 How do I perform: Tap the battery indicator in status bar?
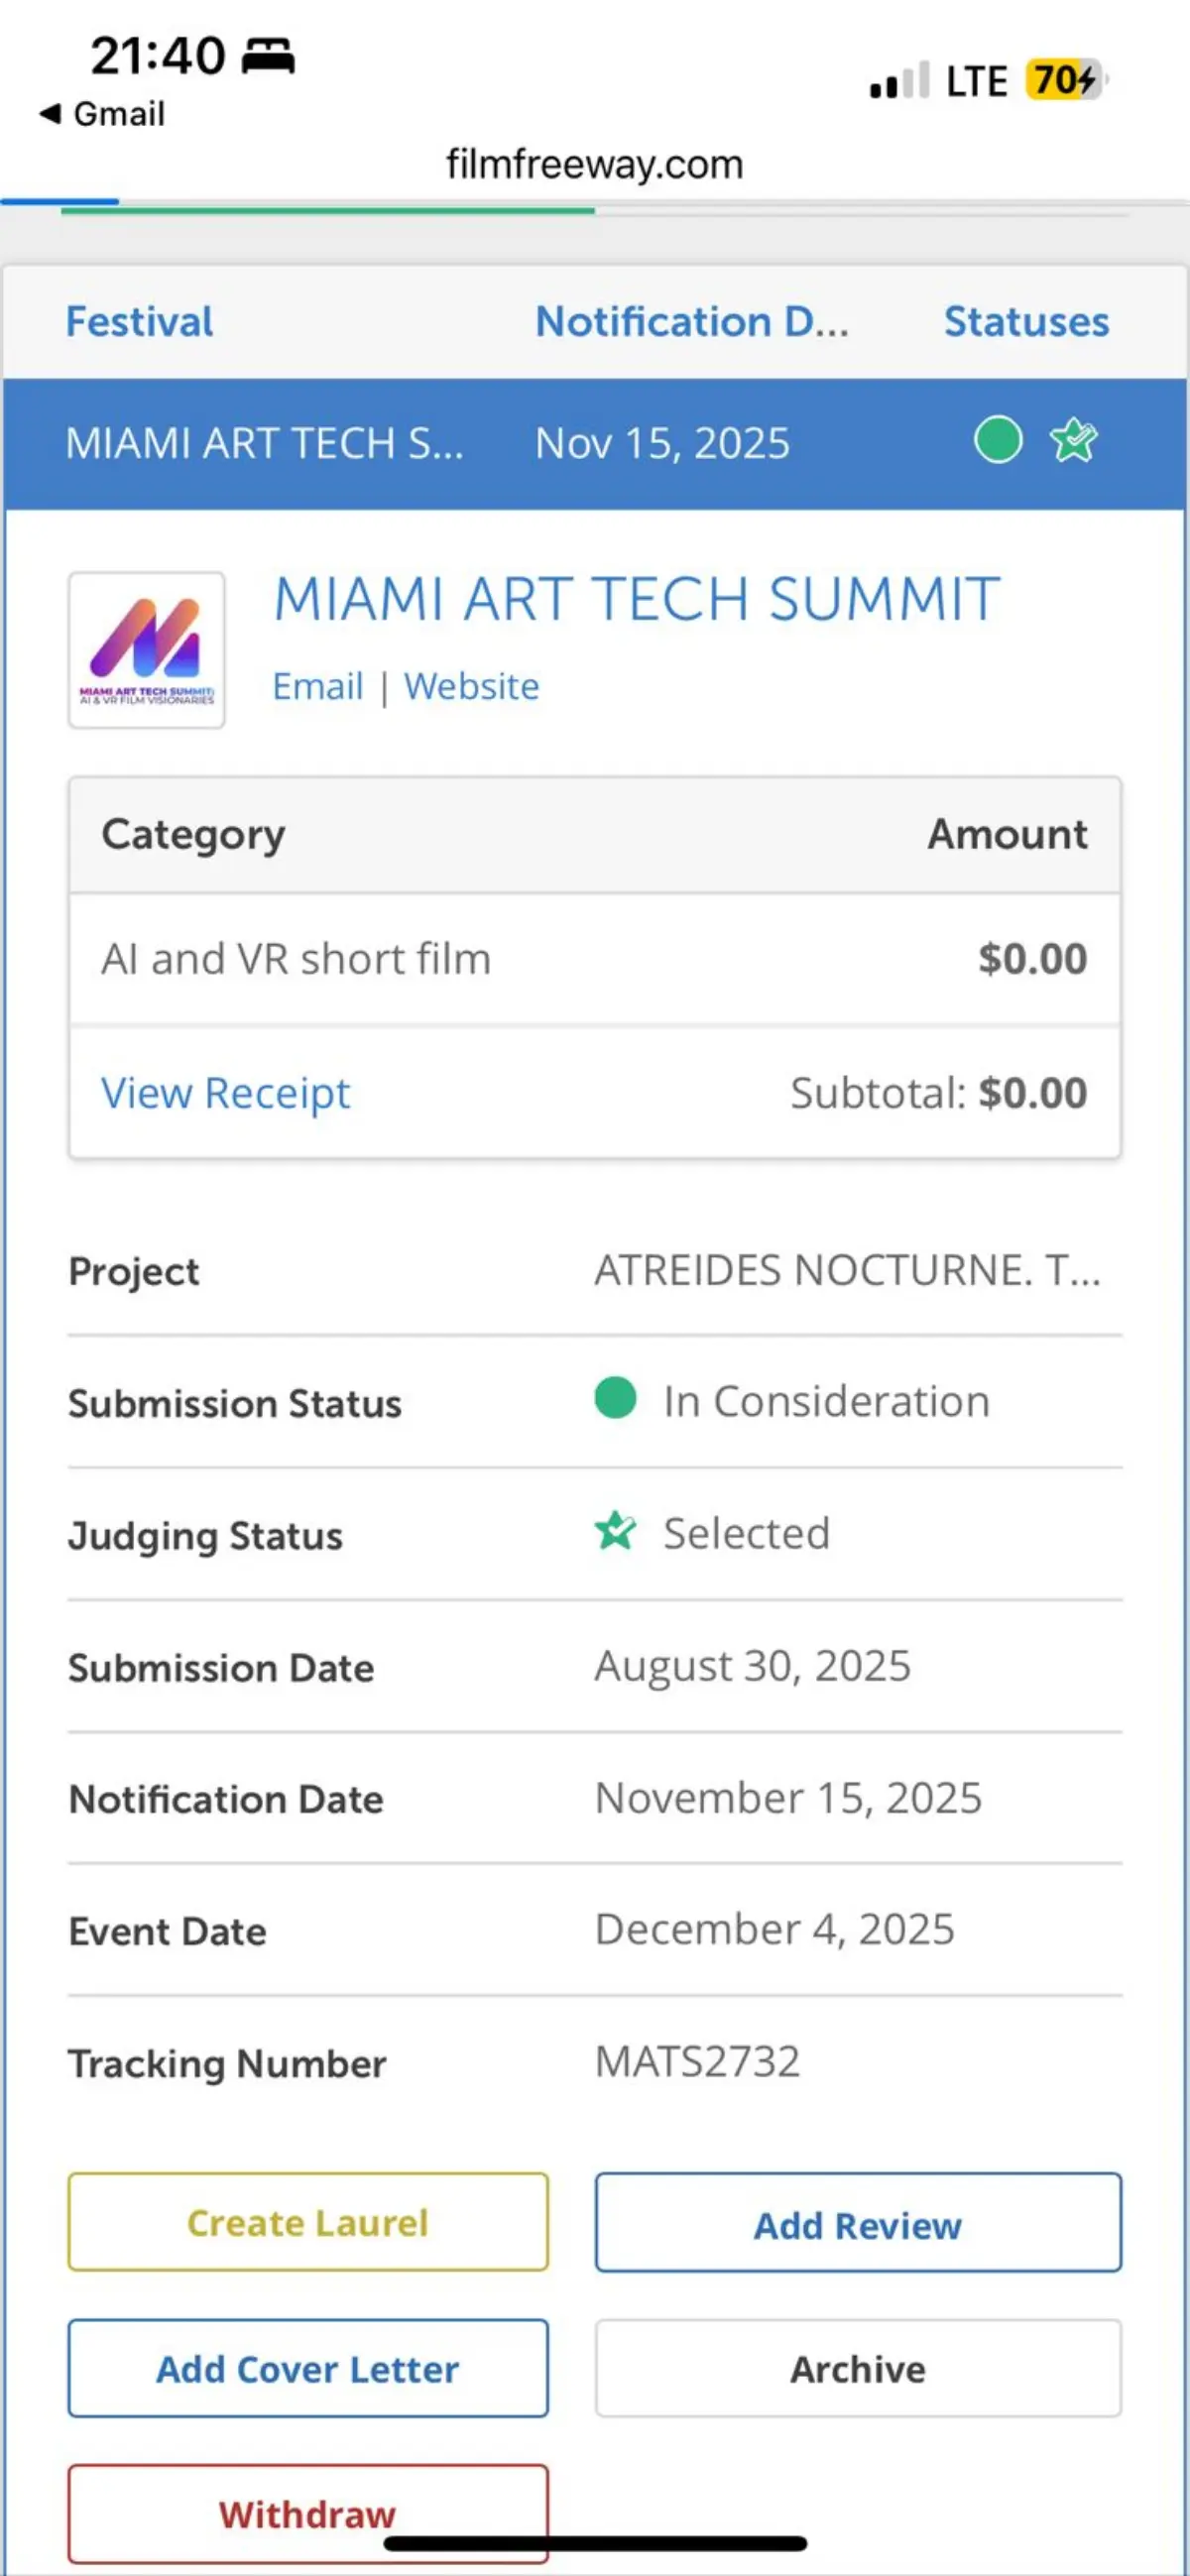(1067, 80)
